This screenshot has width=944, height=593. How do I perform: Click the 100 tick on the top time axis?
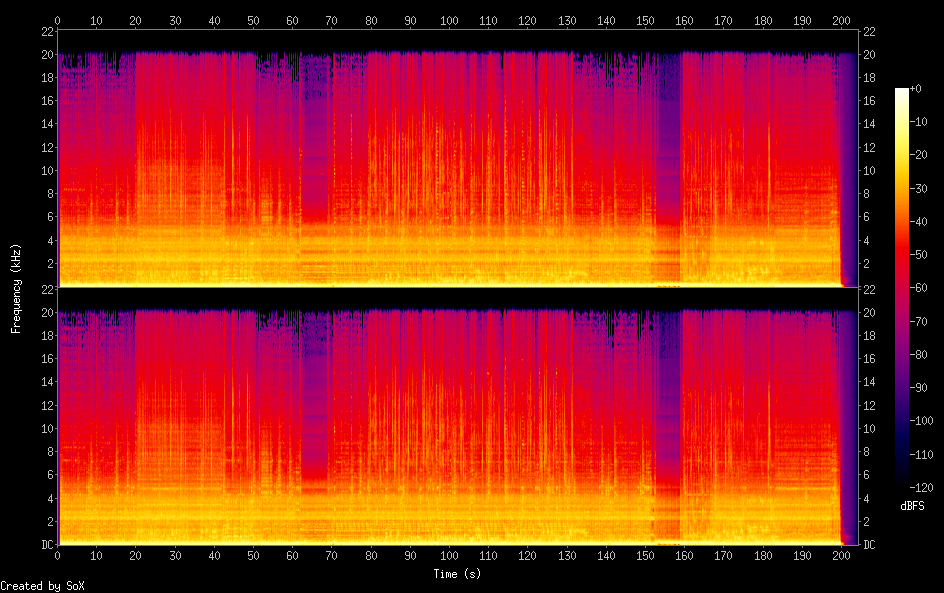point(449,20)
